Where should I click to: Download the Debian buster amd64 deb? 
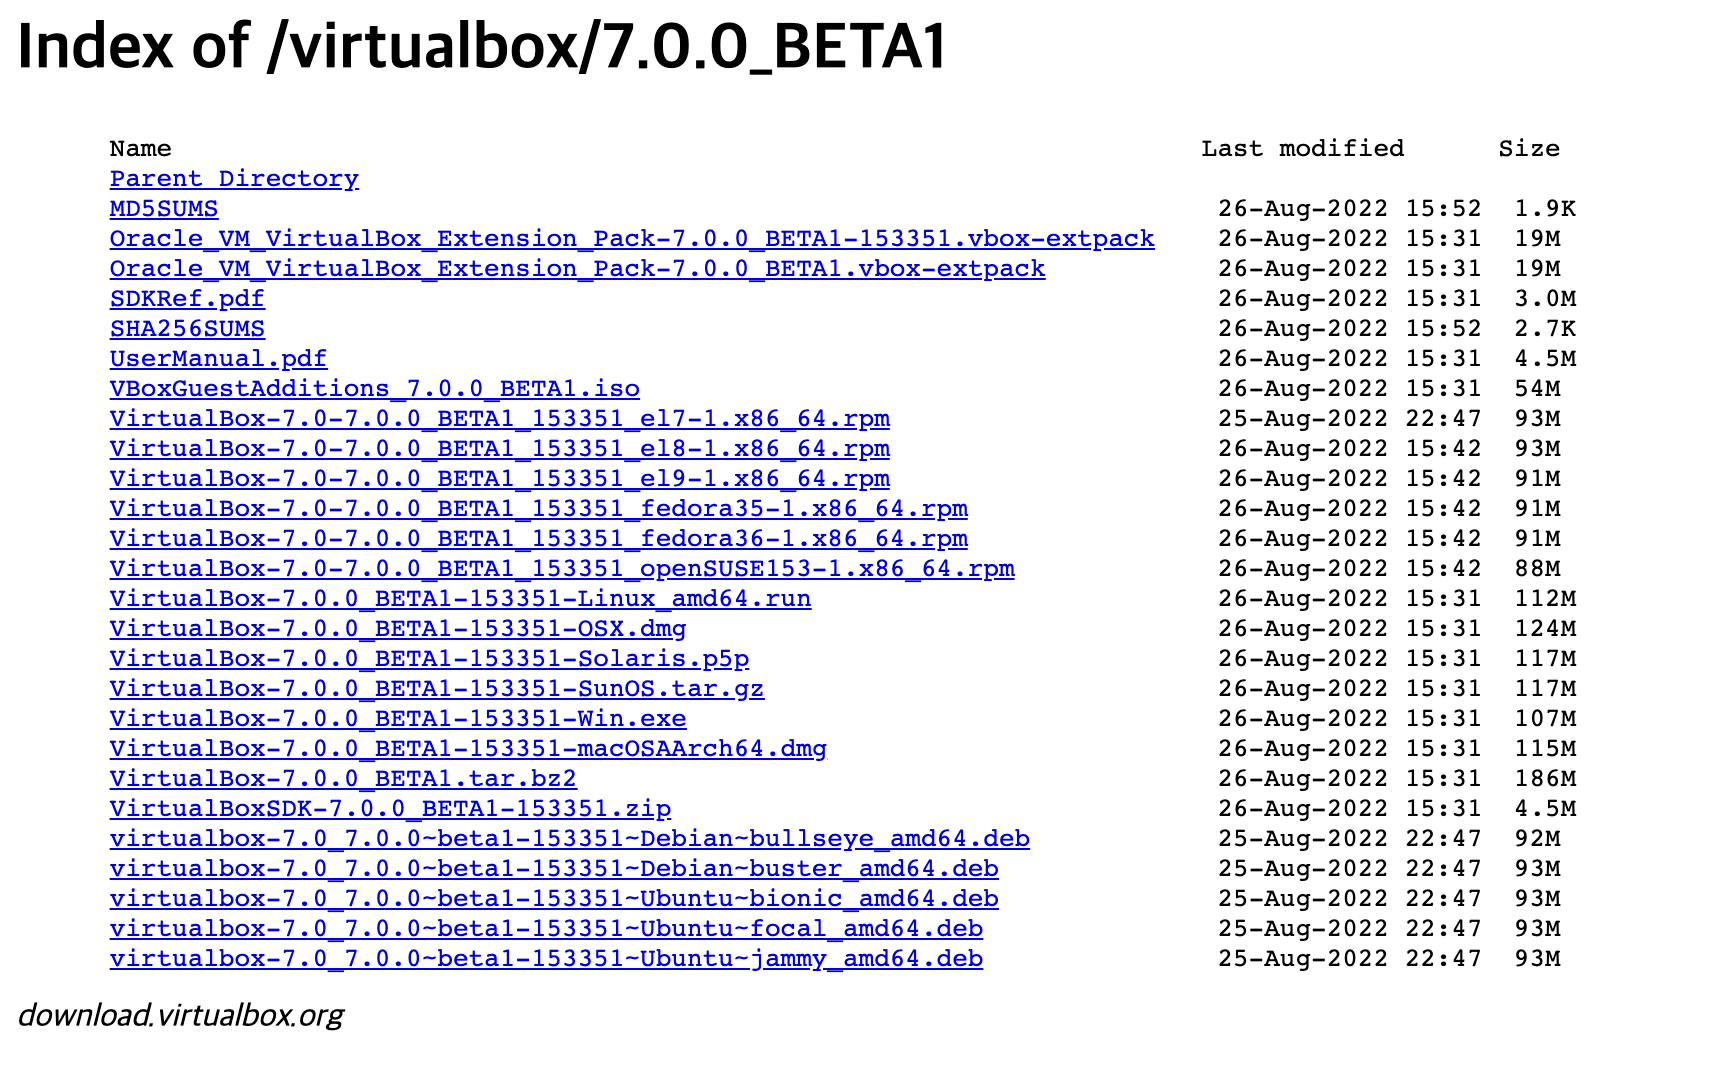[x=554, y=869]
